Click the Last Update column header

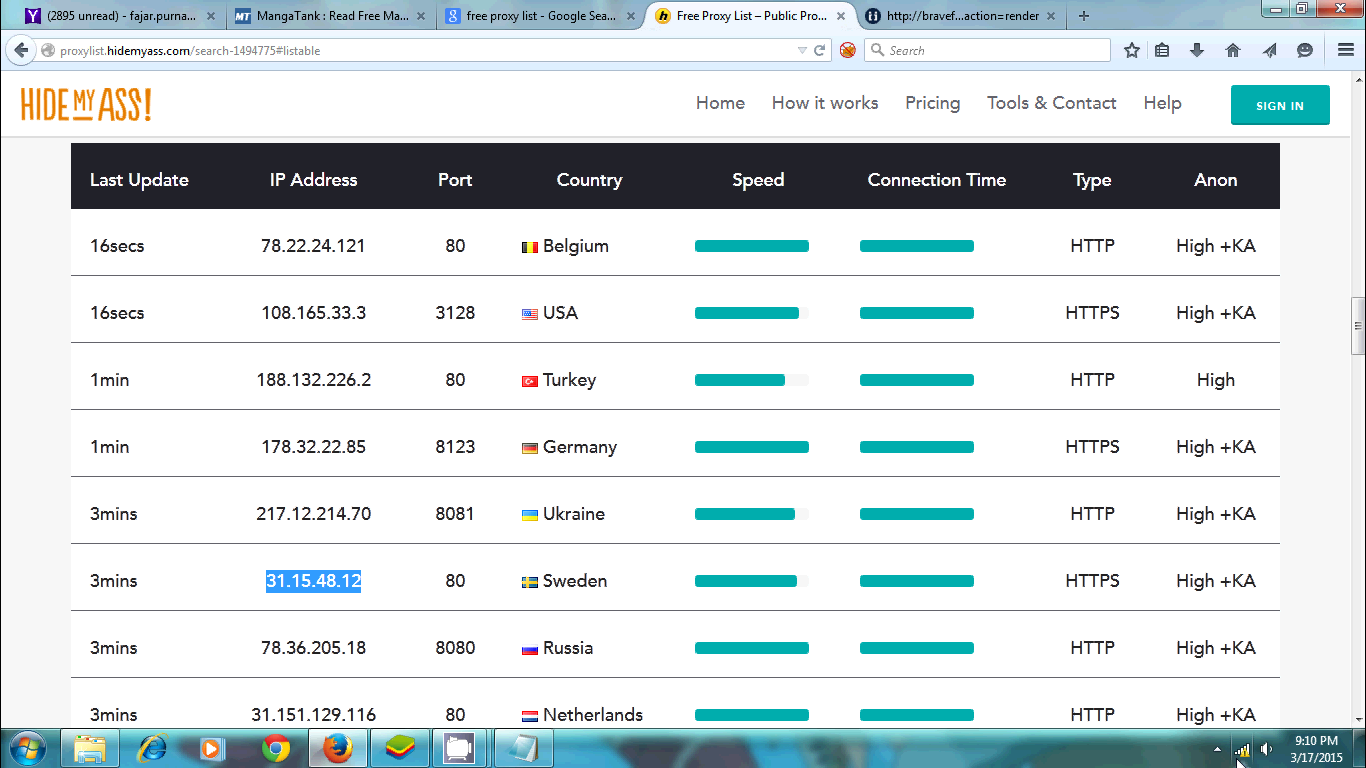139,180
